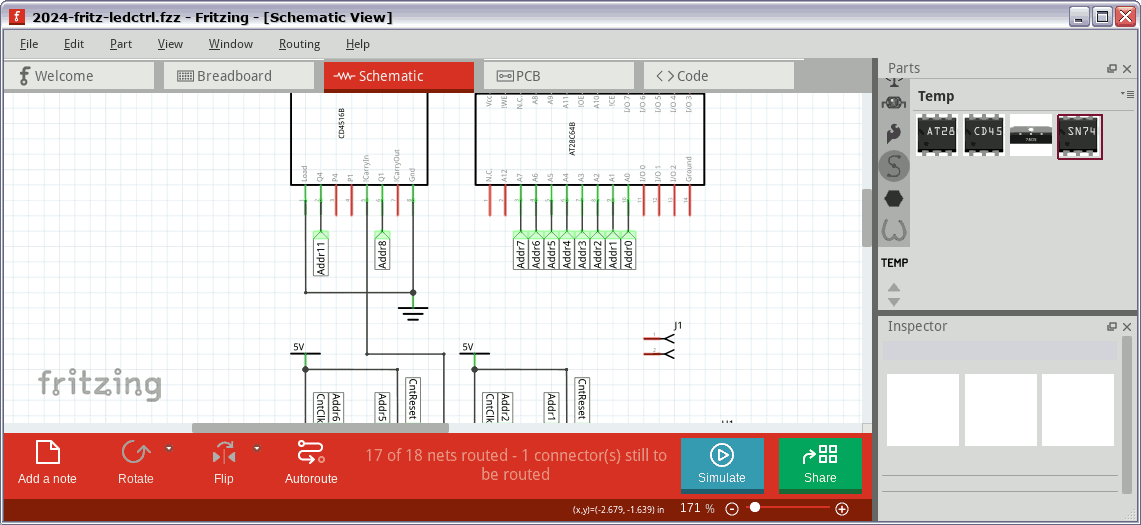
Task: Switch to the Schematic view tab
Action: coord(399,76)
